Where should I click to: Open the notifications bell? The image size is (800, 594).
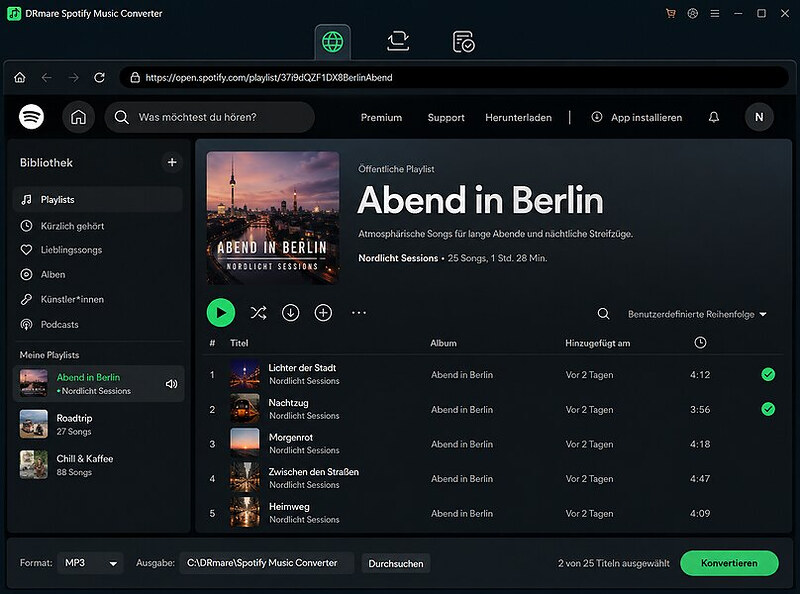[x=714, y=117]
